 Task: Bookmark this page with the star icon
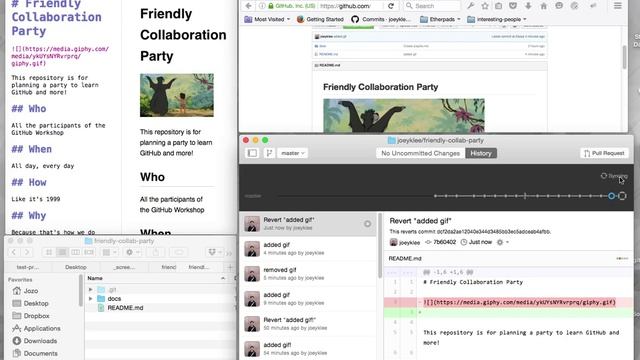[484, 6]
